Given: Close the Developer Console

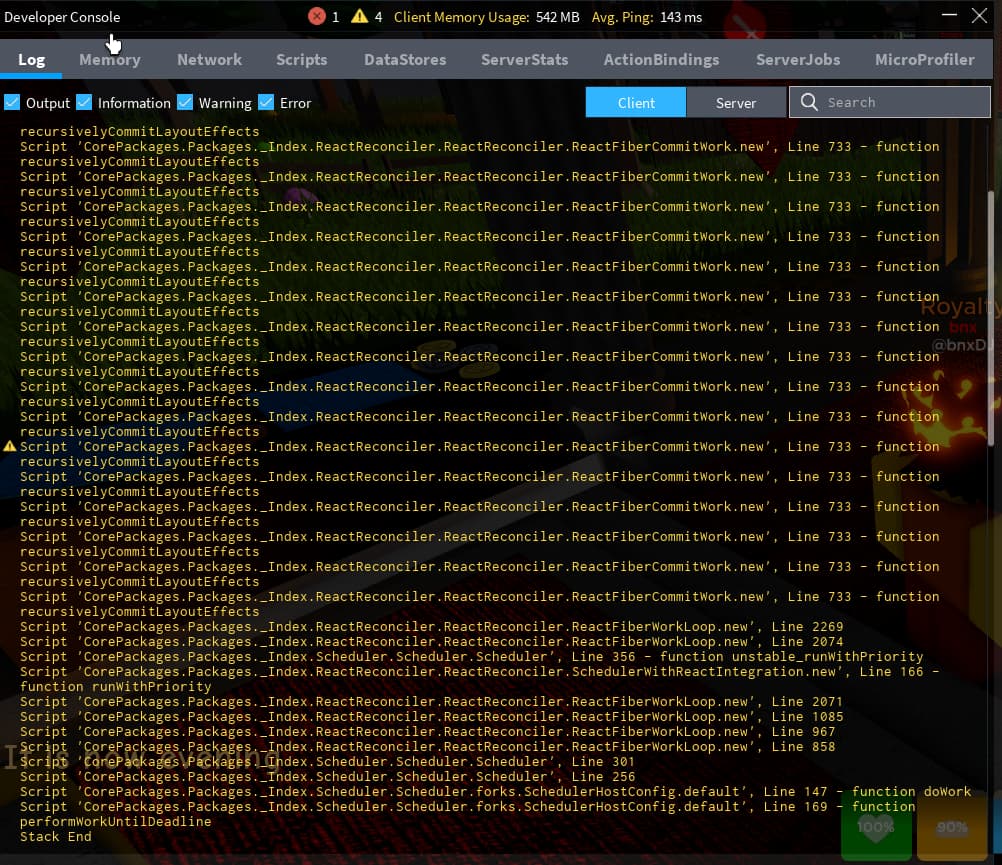Looking at the screenshot, I should (979, 15).
